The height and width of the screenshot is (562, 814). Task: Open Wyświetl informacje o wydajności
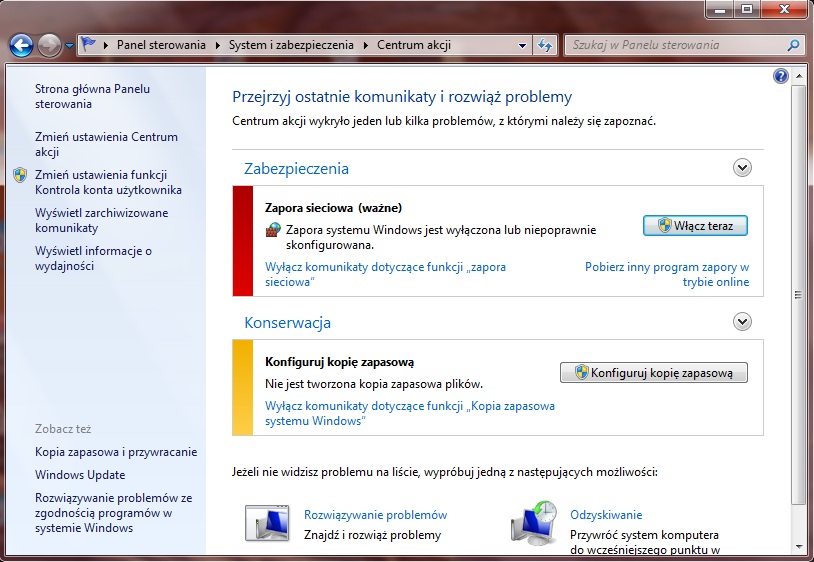(93, 258)
